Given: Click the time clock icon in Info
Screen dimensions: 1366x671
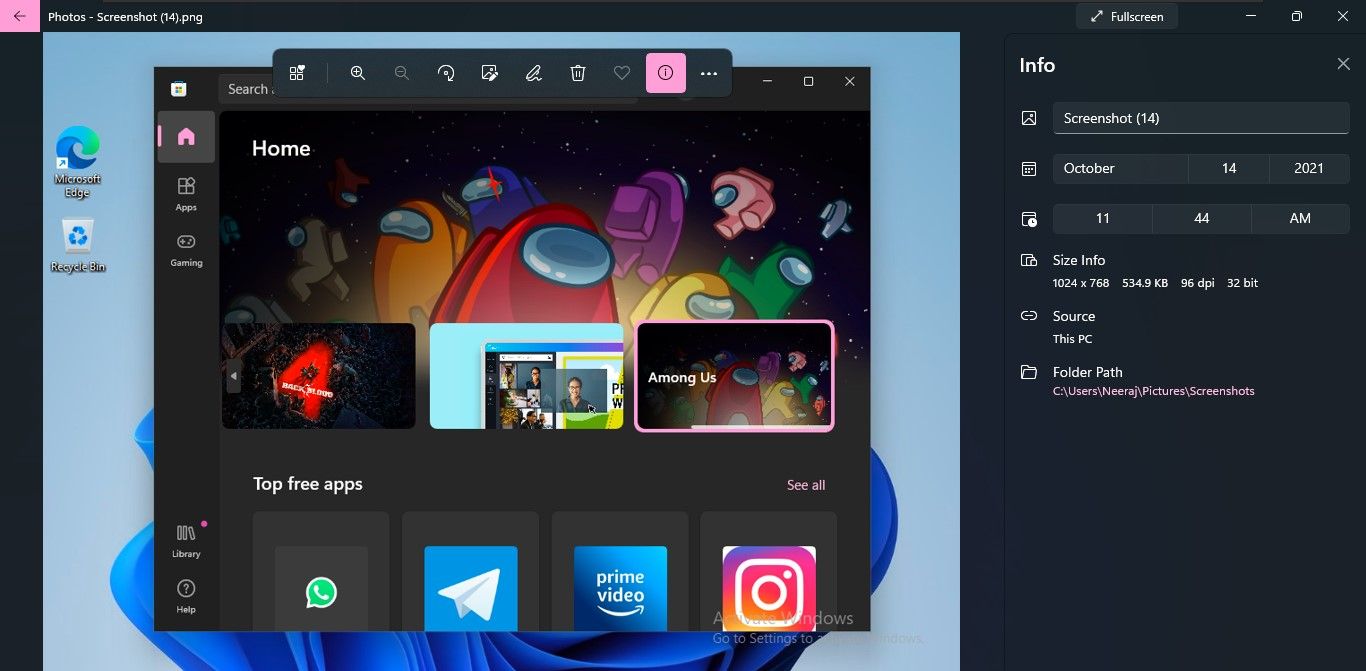Looking at the screenshot, I should (1029, 219).
